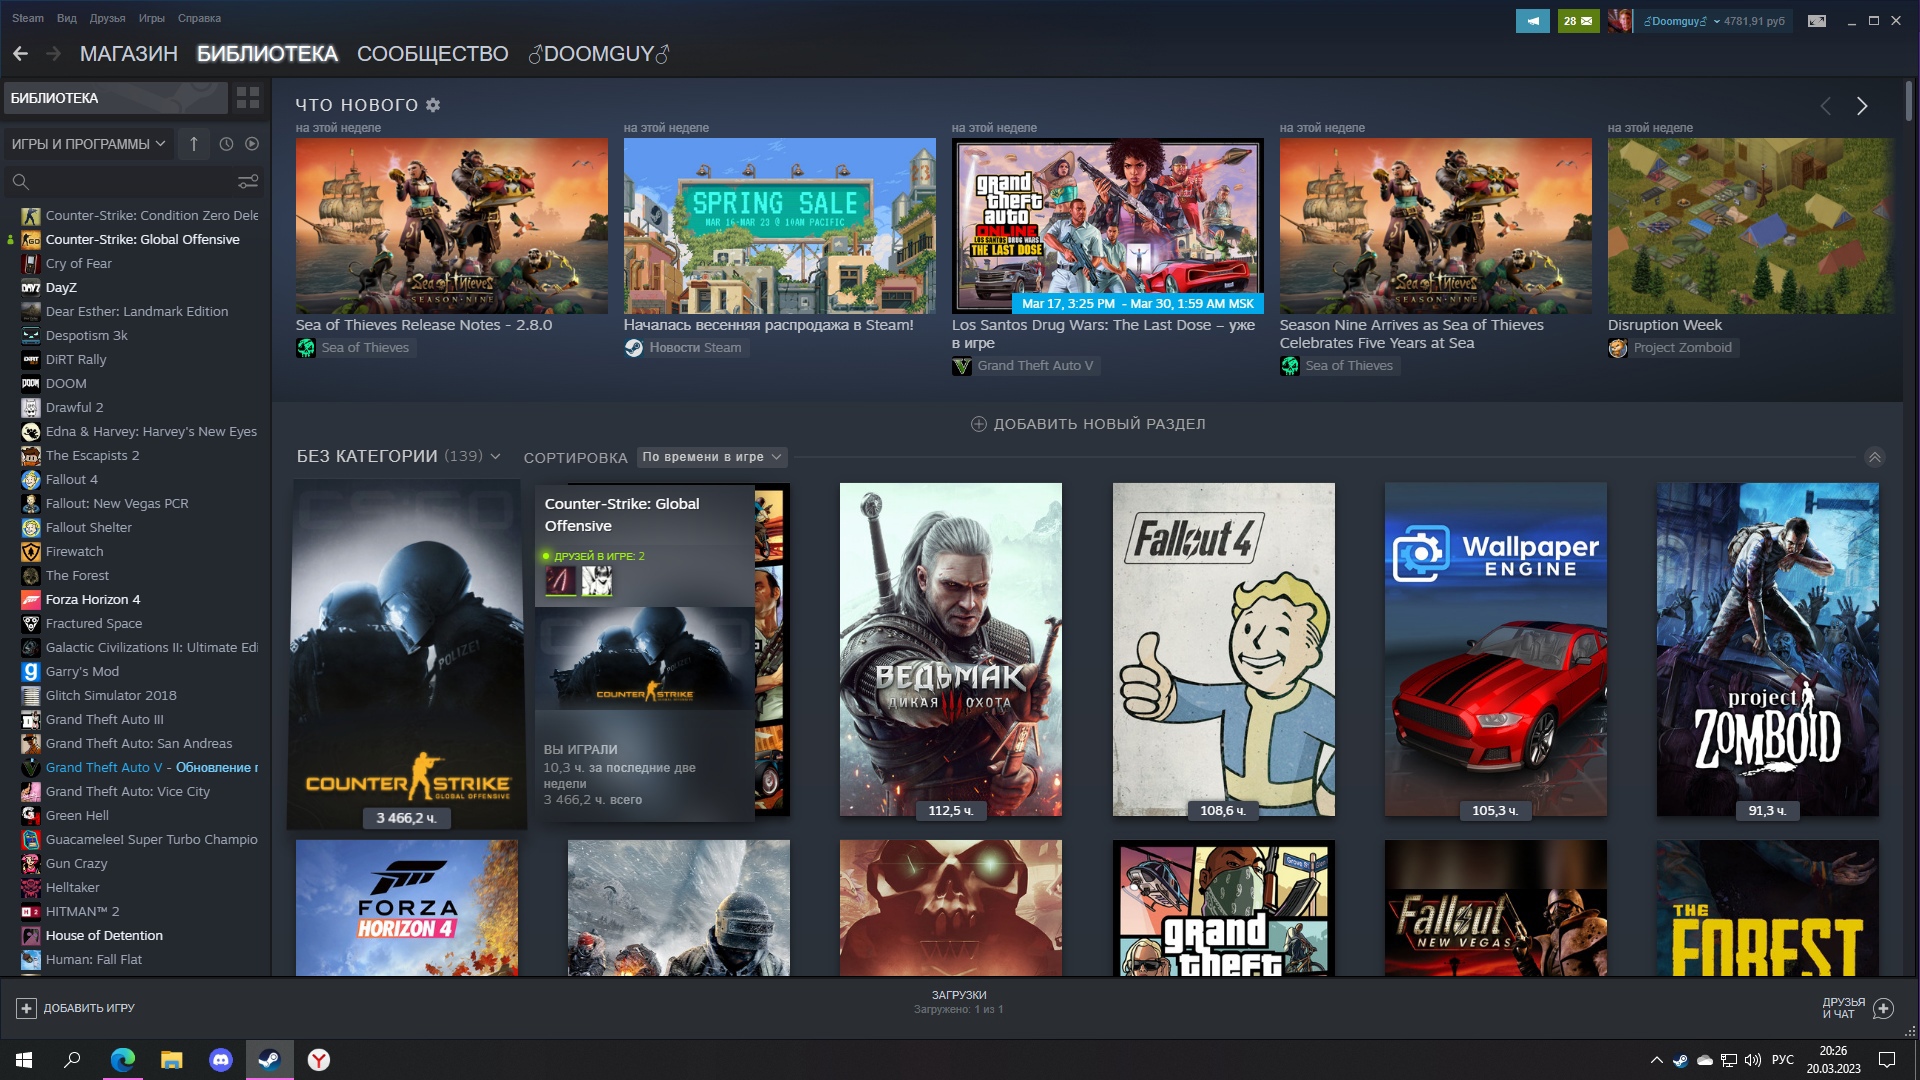Image resolution: width=1920 pixels, height=1080 pixels.
Task: Open Wallpaper Engine cover
Action: 1495,650
